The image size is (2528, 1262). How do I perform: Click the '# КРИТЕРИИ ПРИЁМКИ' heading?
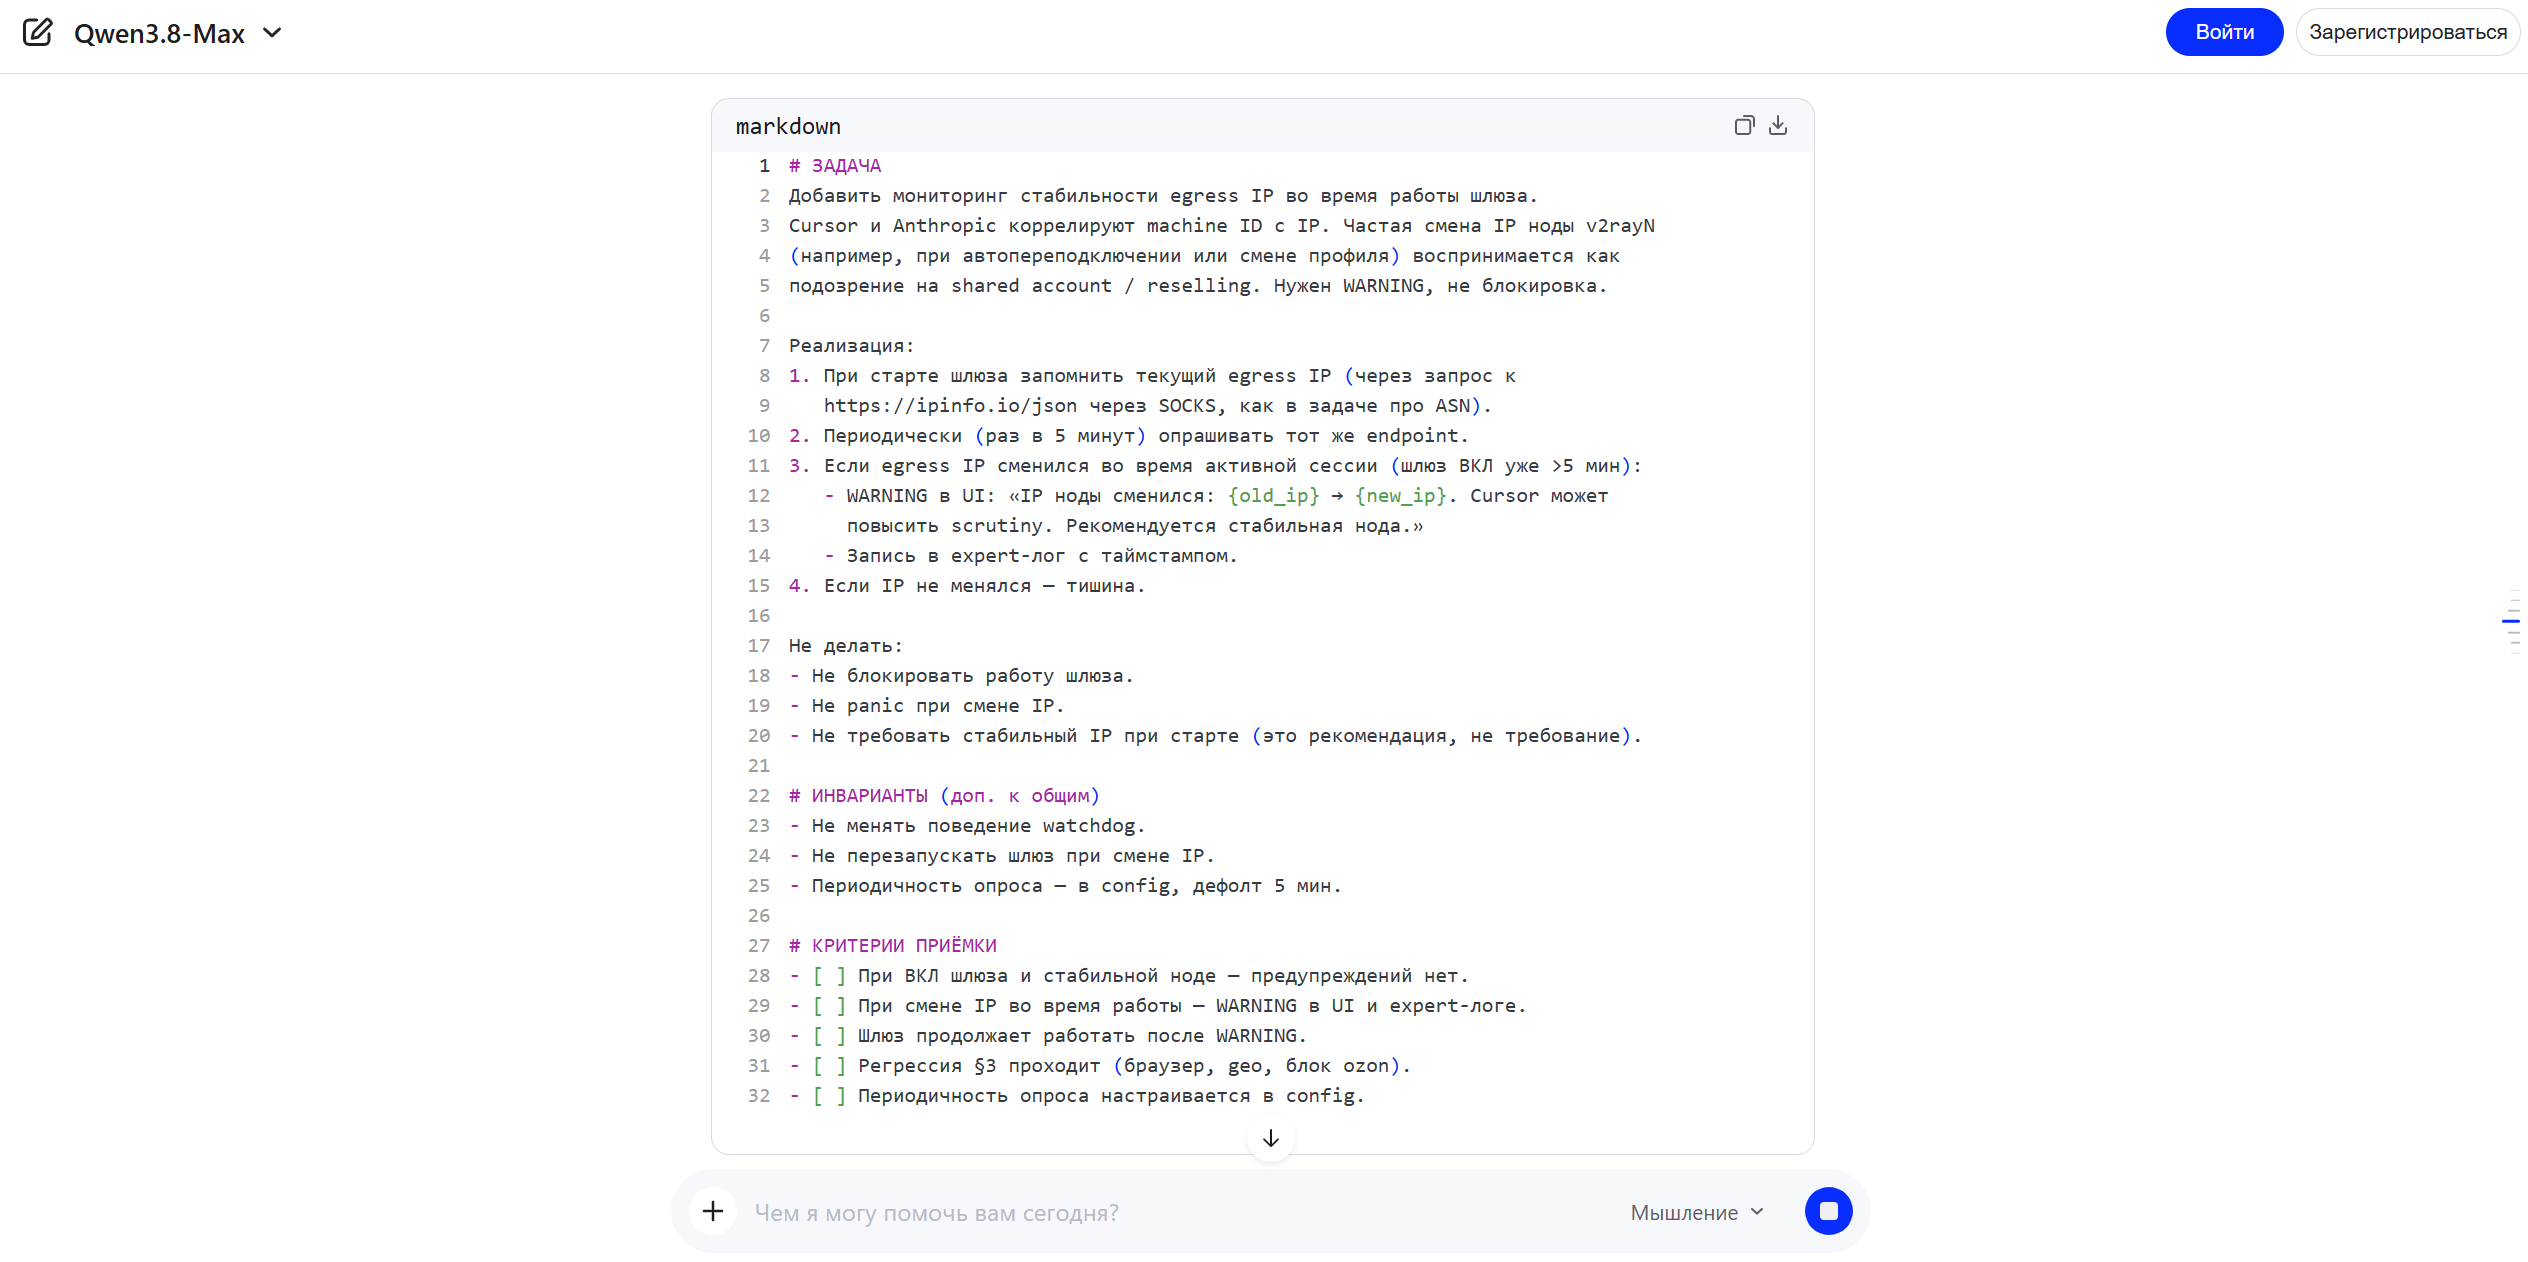893,946
